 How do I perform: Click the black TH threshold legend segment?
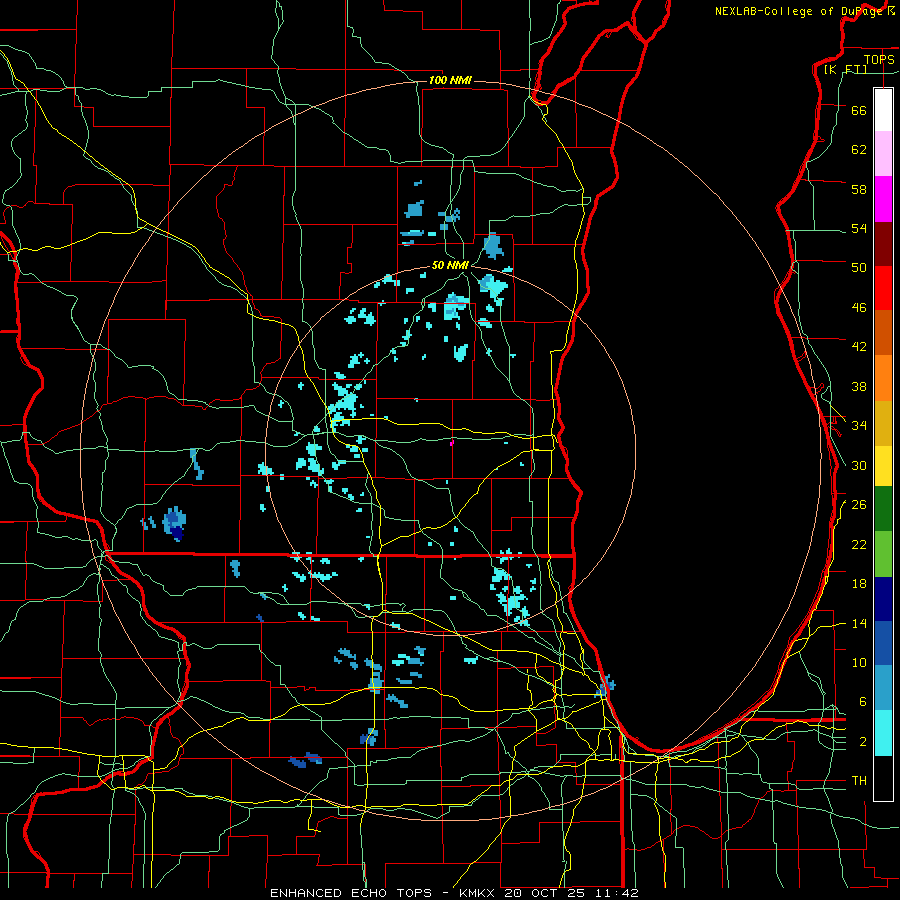[x=883, y=778]
